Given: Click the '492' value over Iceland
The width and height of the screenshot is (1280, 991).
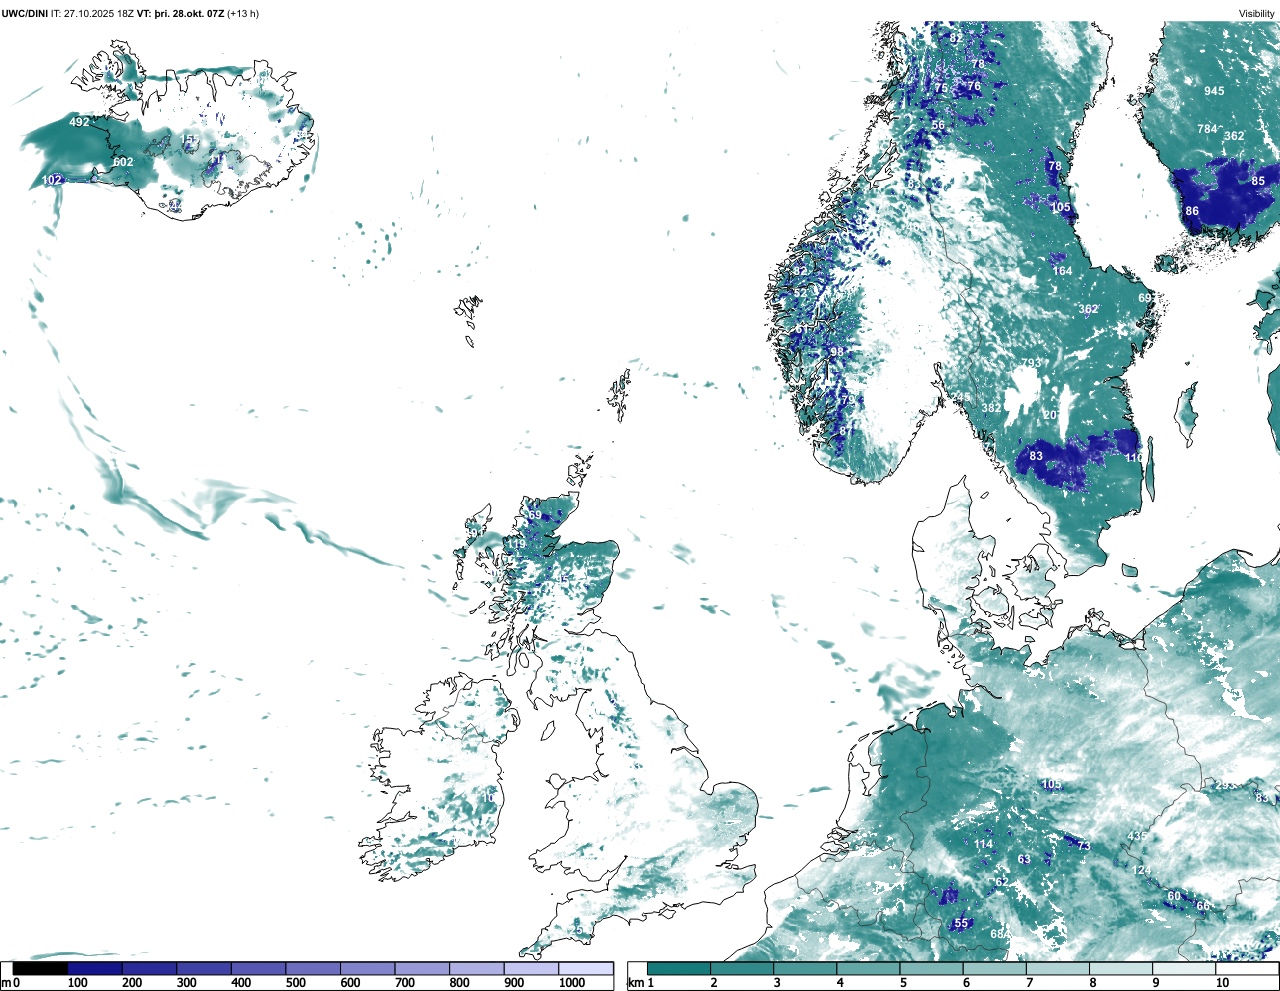Looking at the screenshot, I should tap(79, 122).
